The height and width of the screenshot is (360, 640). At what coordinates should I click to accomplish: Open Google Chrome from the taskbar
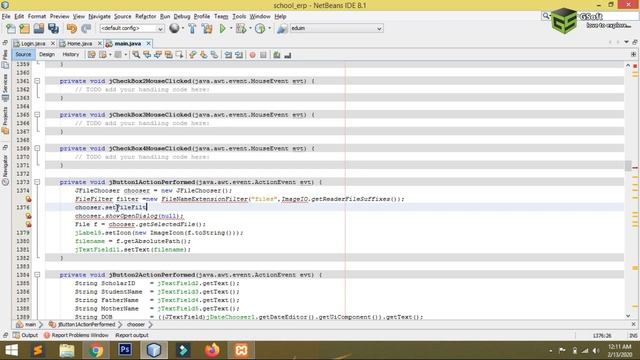pyautogui.click(x=96, y=350)
